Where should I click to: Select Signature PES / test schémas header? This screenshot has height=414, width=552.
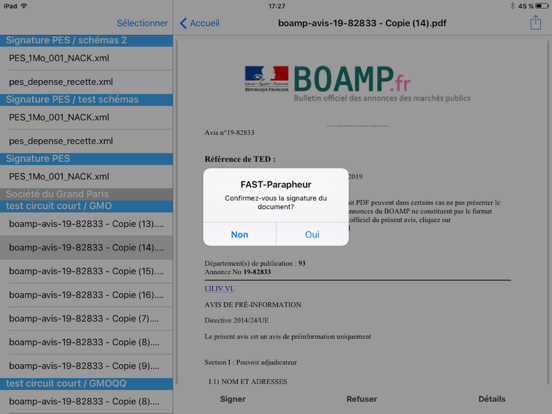tap(86, 100)
